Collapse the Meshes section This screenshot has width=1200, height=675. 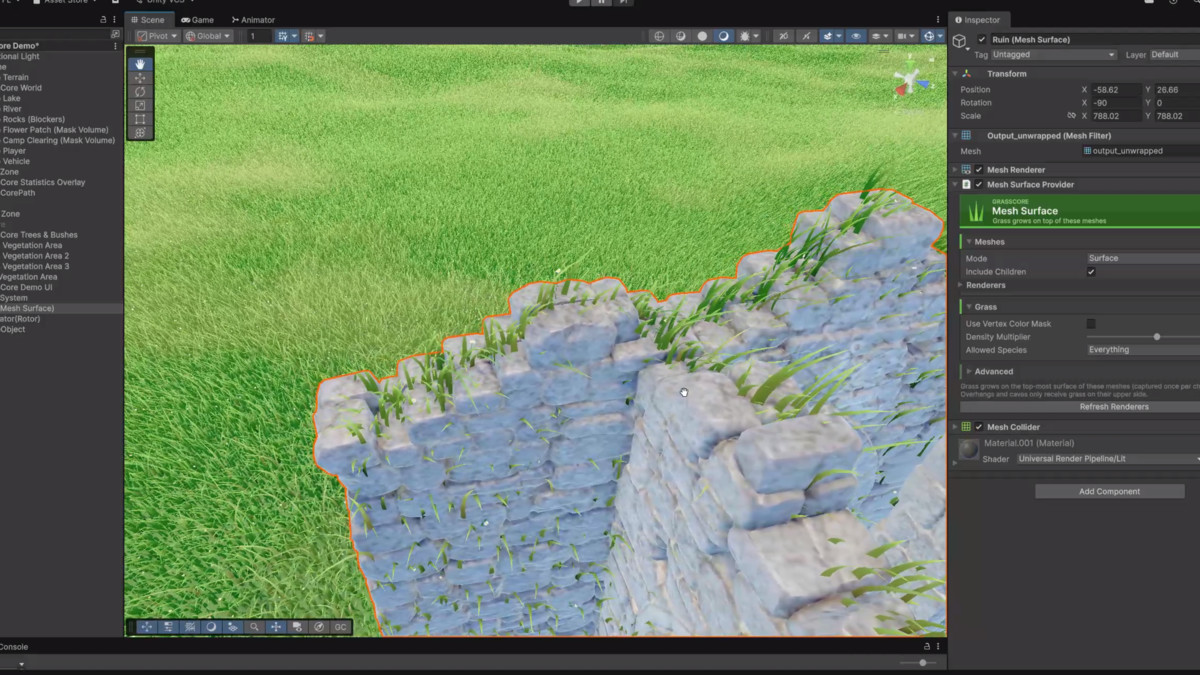click(x=969, y=242)
